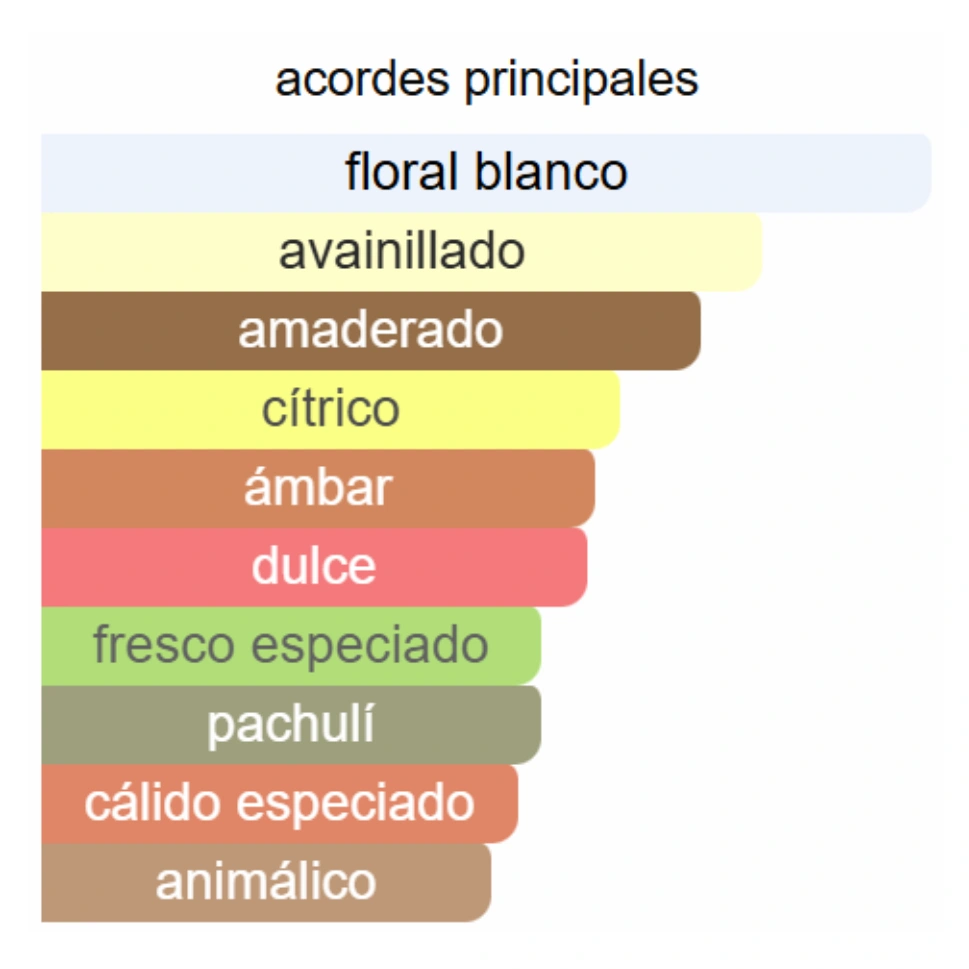Open the 'amaderado' label text
The image size is (969, 969).
pyautogui.click(x=370, y=331)
